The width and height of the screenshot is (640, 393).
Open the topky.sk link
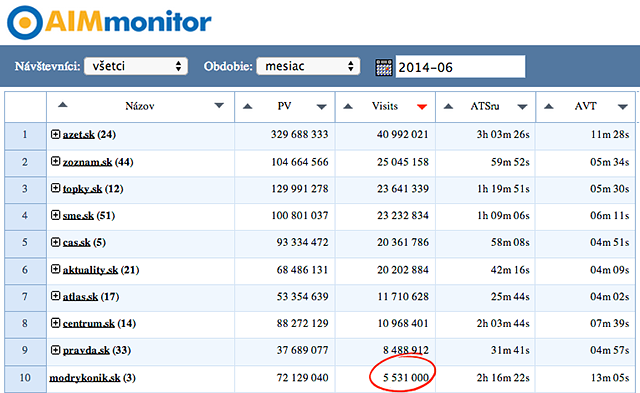[82, 189]
